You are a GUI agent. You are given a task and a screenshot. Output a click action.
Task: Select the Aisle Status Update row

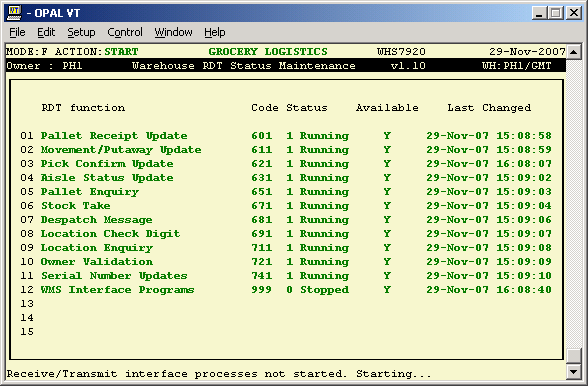286,178
